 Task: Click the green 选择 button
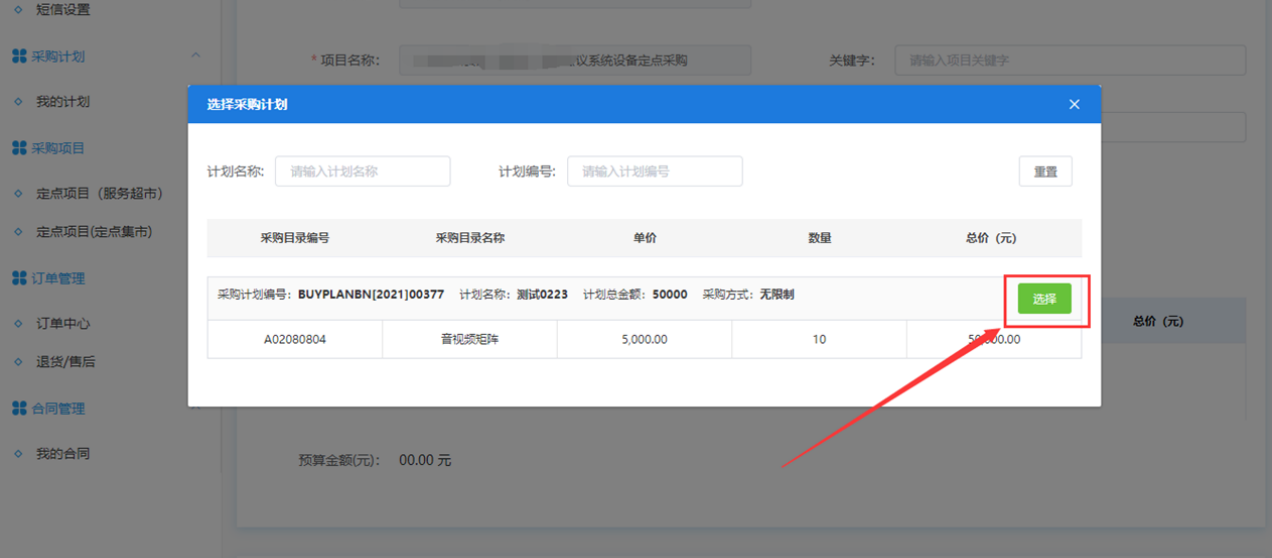tap(1044, 299)
